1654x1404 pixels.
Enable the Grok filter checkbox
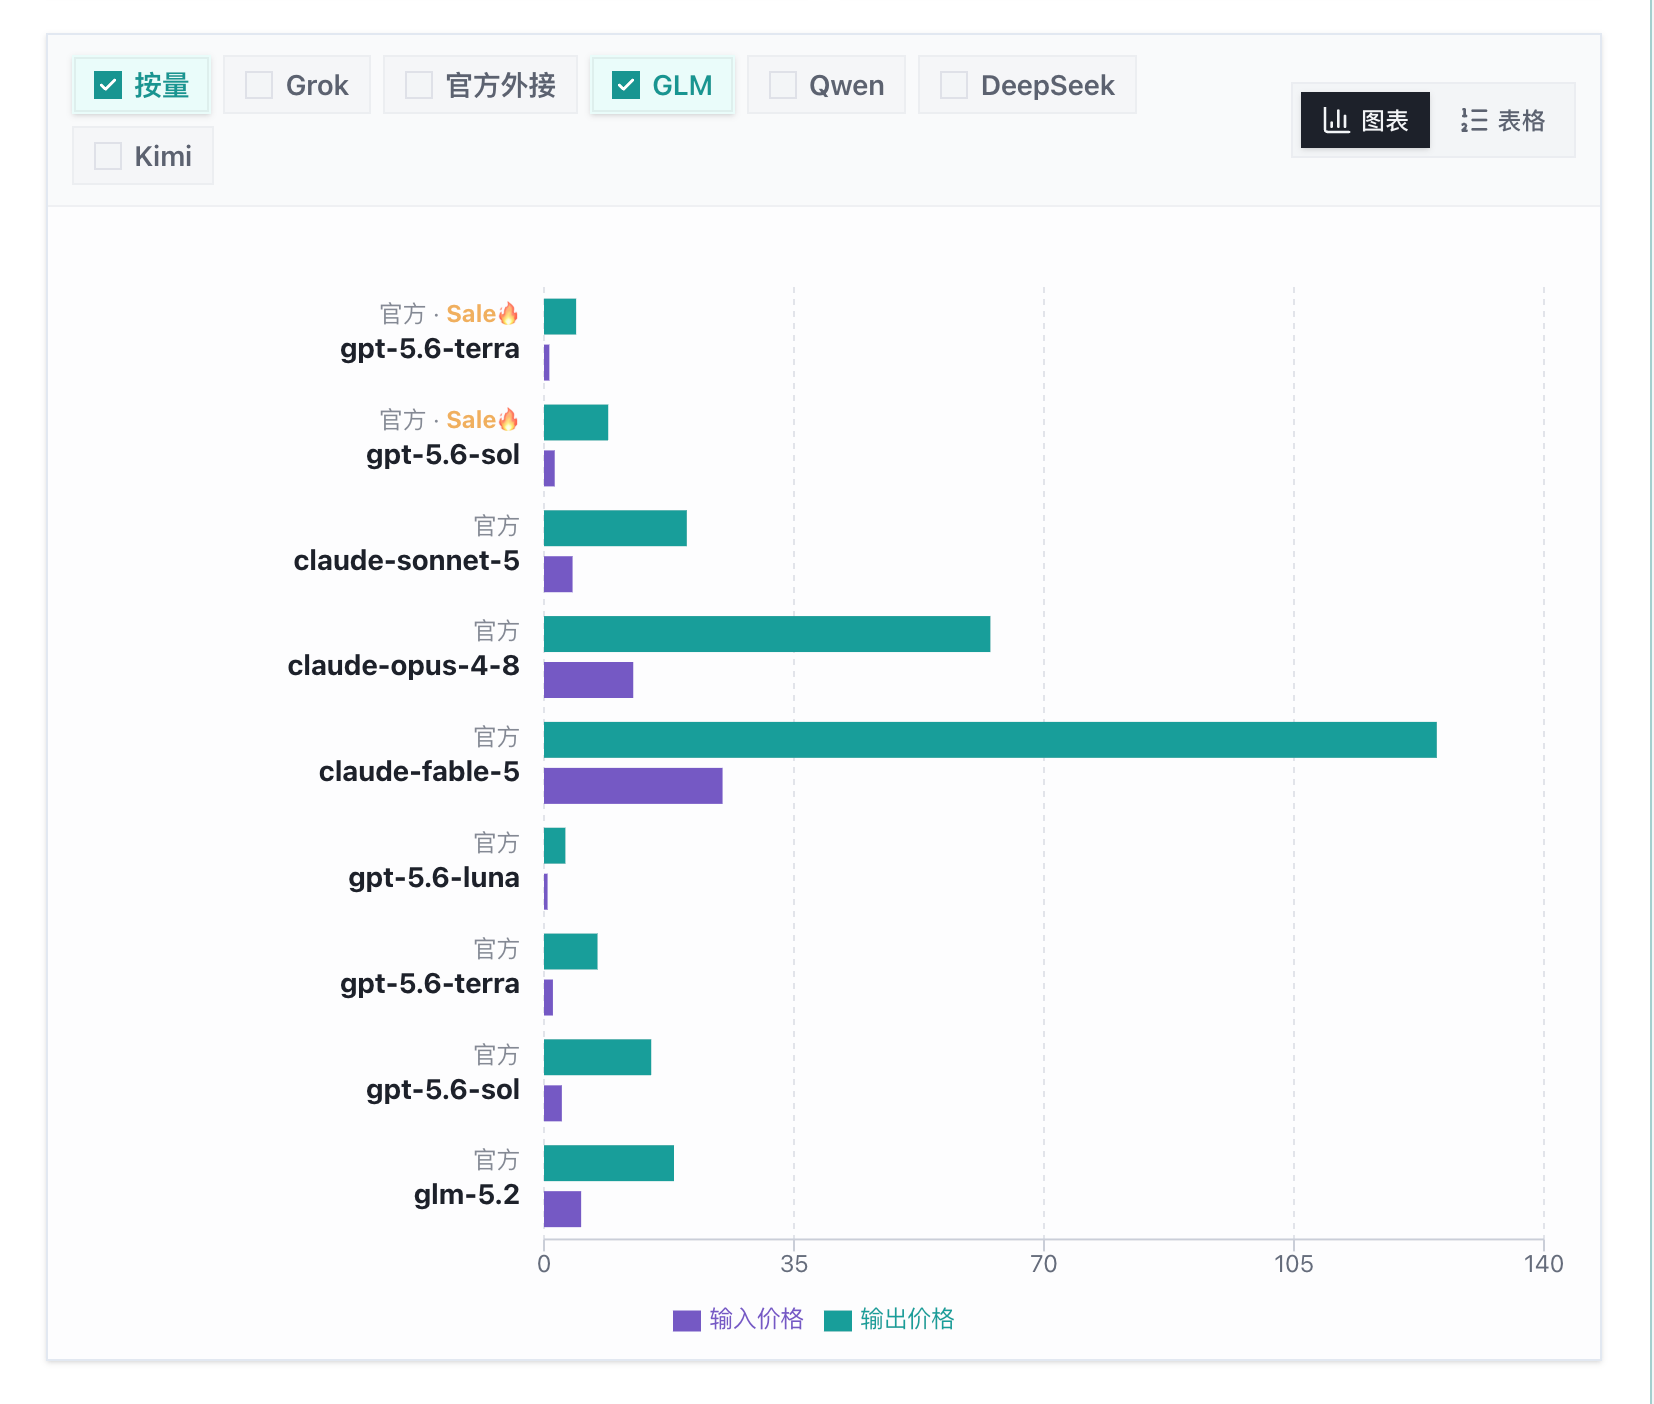(x=259, y=85)
